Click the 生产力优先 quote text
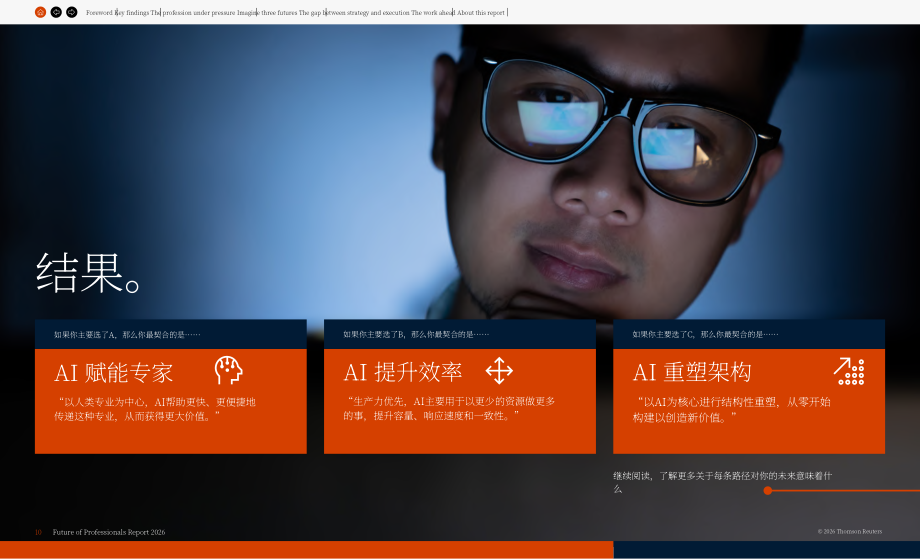Image resolution: width=920 pixels, height=559 pixels. [x=449, y=408]
